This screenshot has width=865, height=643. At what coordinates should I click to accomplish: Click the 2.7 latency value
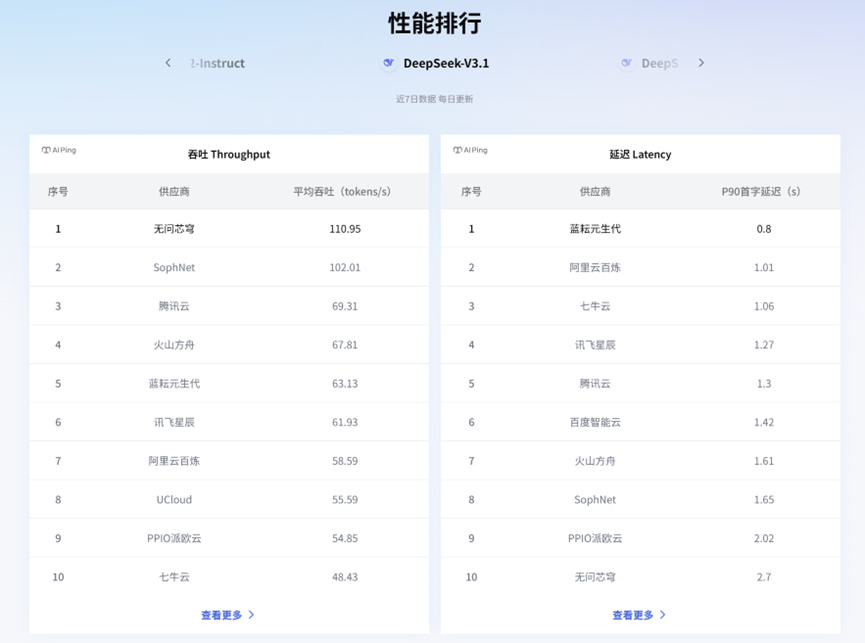point(764,577)
